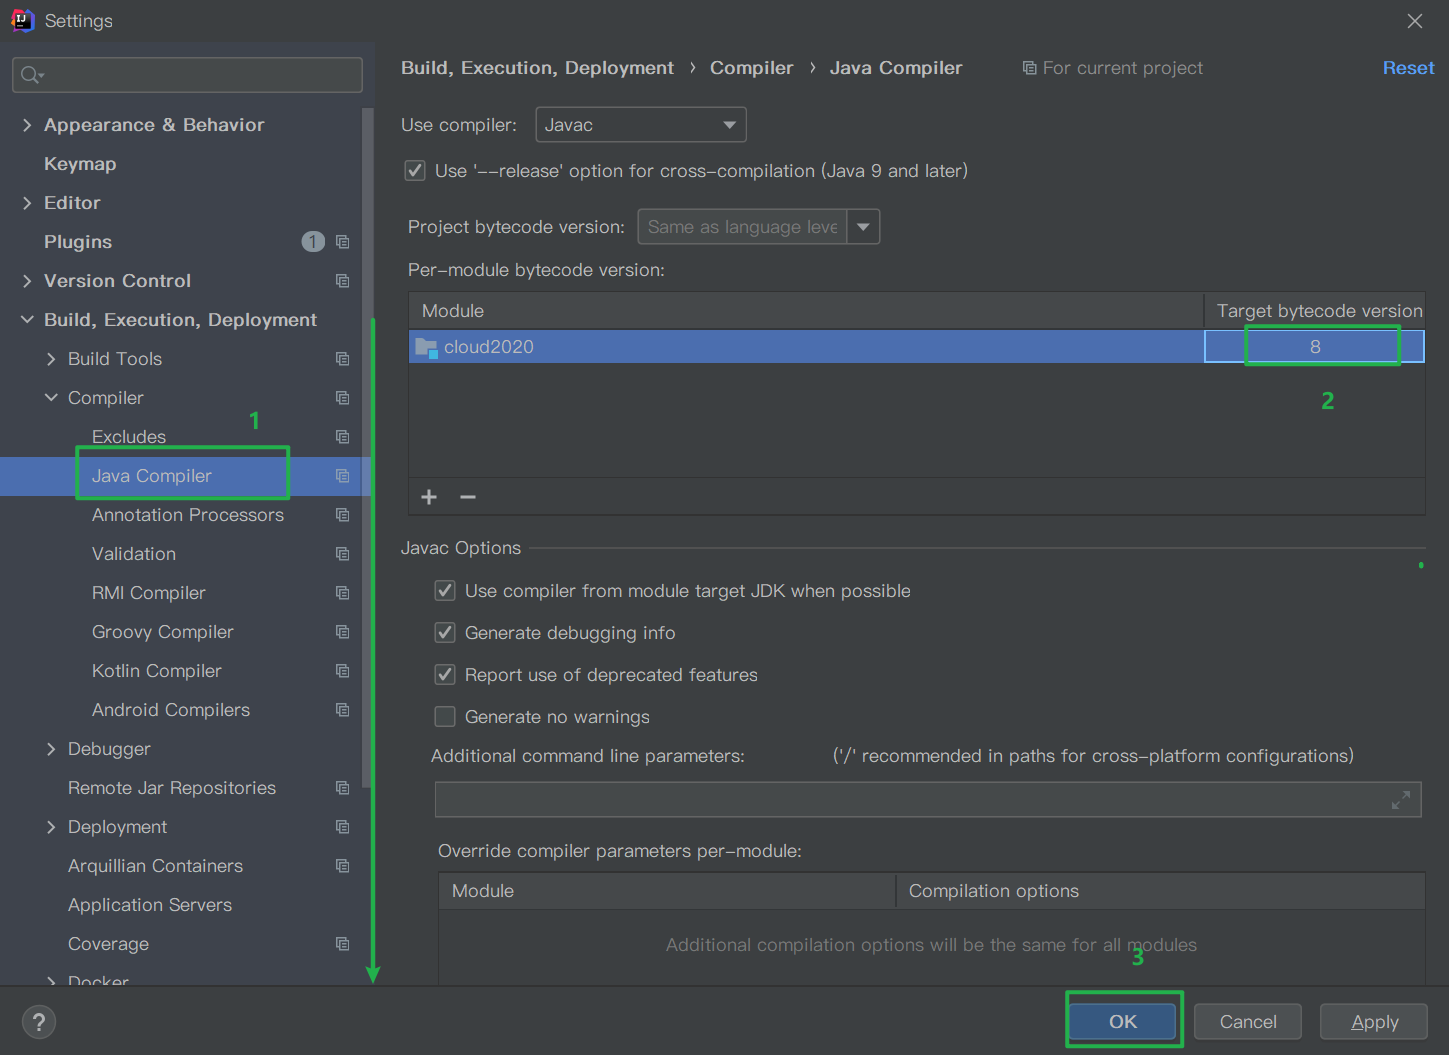Image resolution: width=1449 pixels, height=1055 pixels.
Task: Expand the Editor section
Action: pos(27,203)
